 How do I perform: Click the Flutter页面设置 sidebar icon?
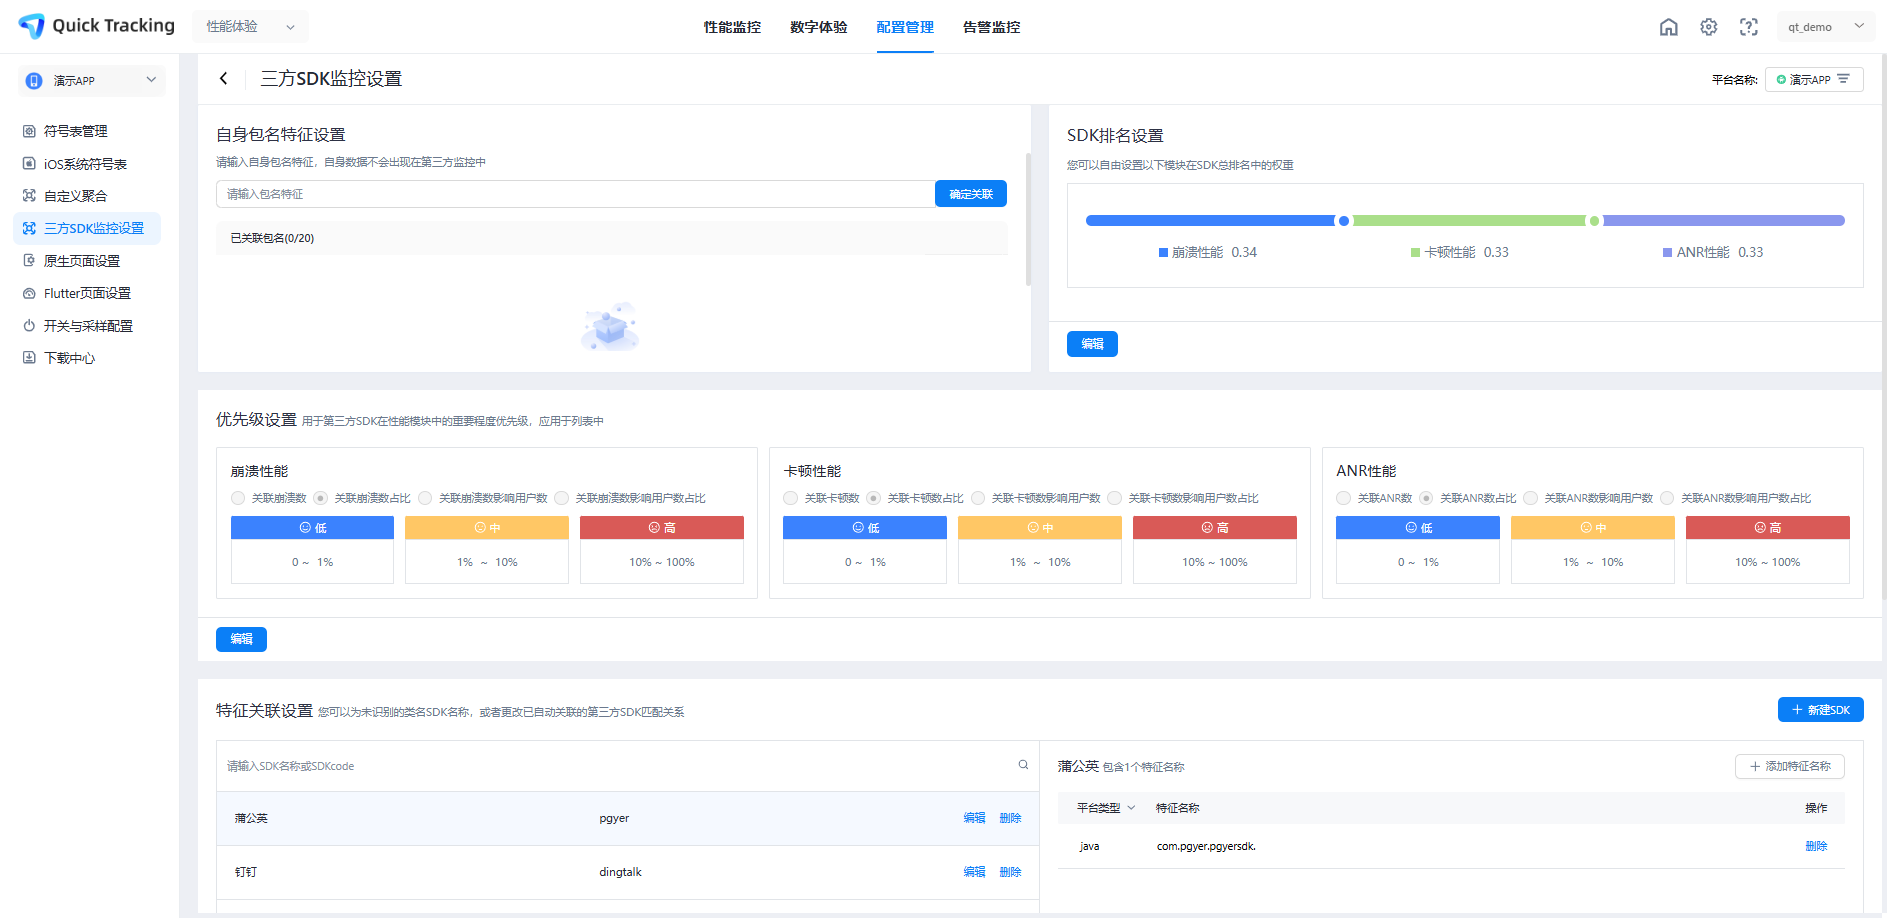[29, 293]
